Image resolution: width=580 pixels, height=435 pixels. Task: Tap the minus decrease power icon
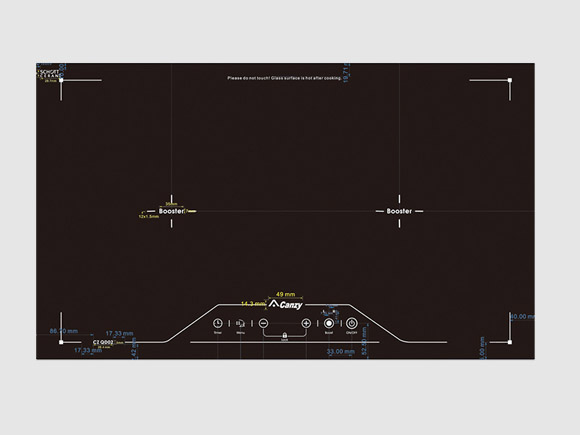tap(263, 323)
